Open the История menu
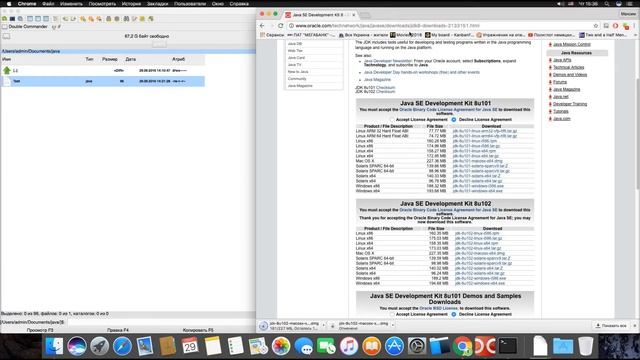 131,4
